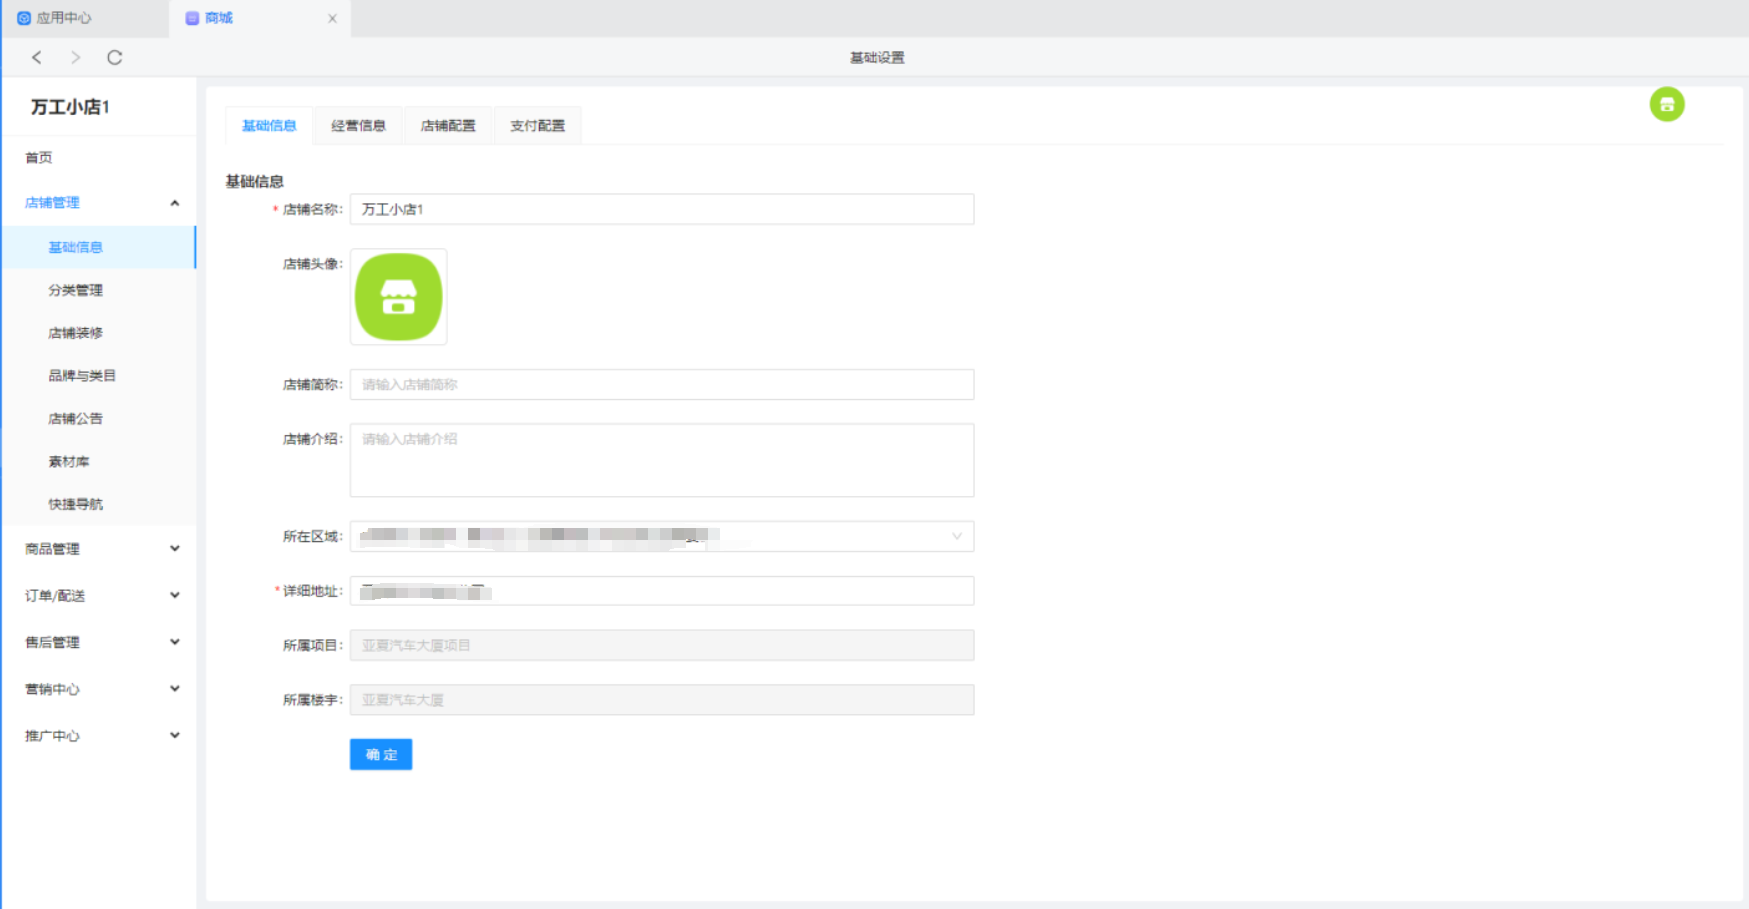Click the 确定 confirm button
Image resolution: width=1749 pixels, height=909 pixels.
pyautogui.click(x=381, y=754)
